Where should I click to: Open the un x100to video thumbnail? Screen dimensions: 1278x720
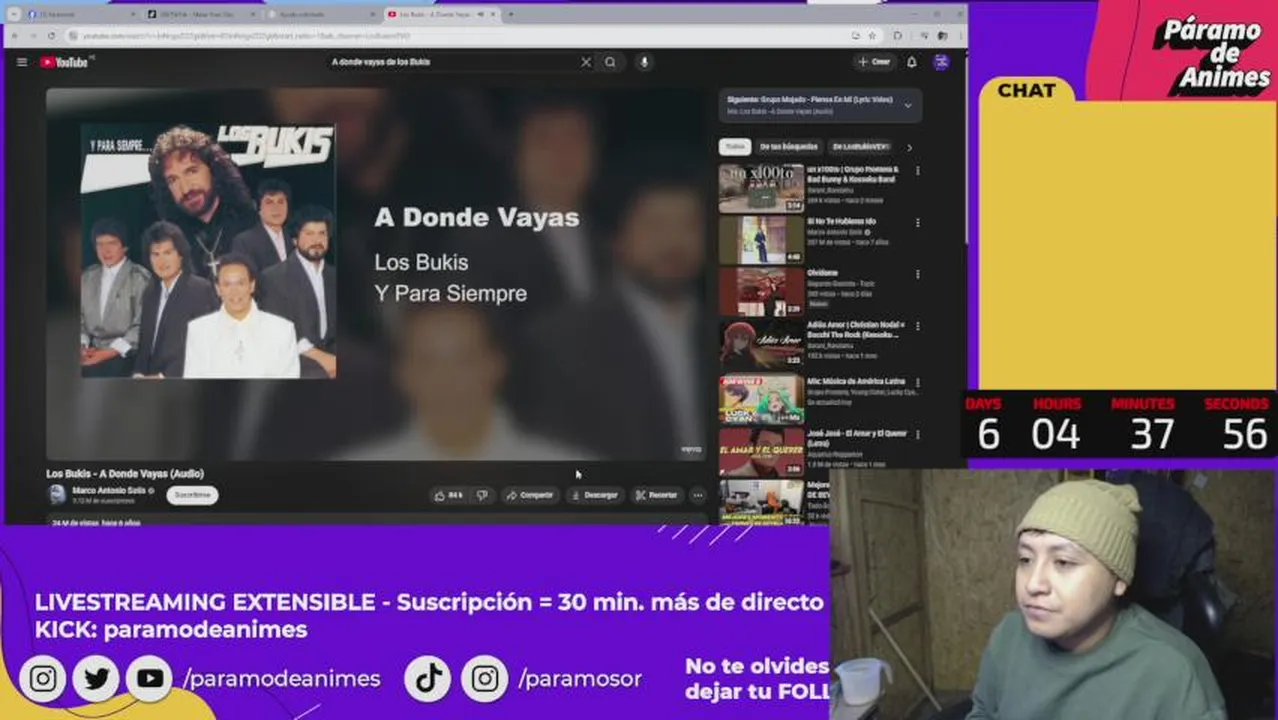coord(761,188)
